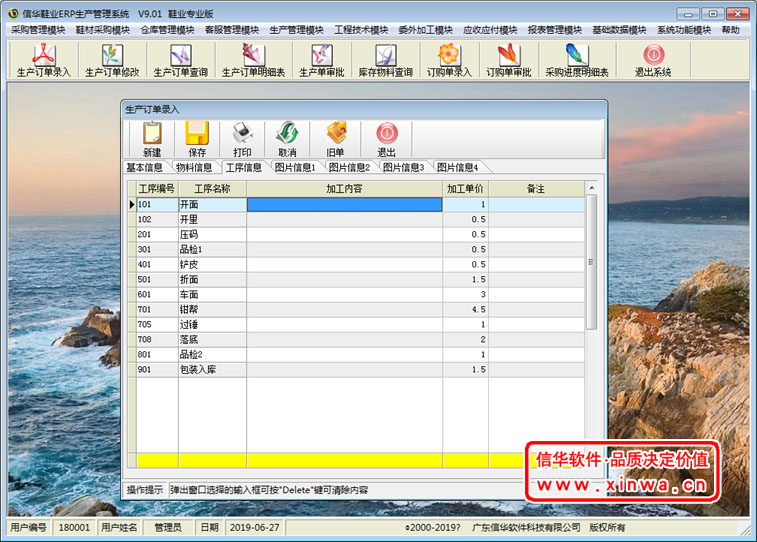Open 生产订单录入 in main toolbar
Image resolution: width=757 pixels, height=542 pixels.
point(44,60)
